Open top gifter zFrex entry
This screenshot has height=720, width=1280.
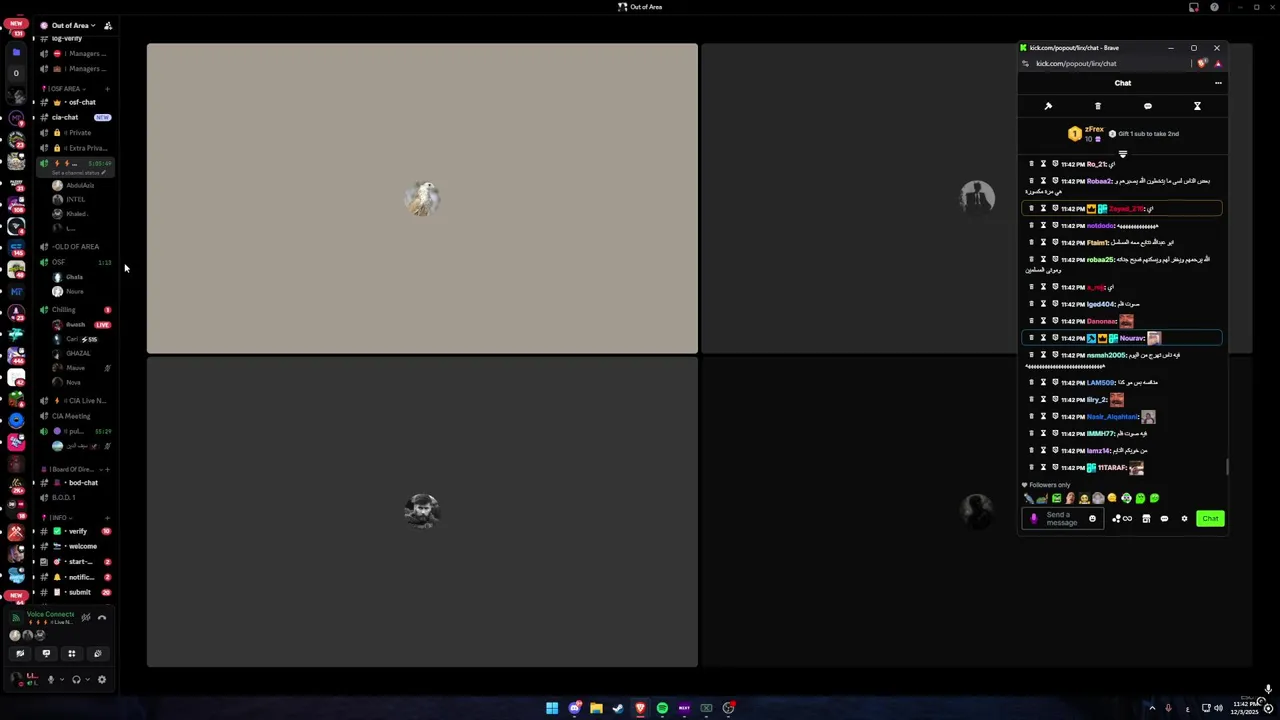coord(1086,134)
